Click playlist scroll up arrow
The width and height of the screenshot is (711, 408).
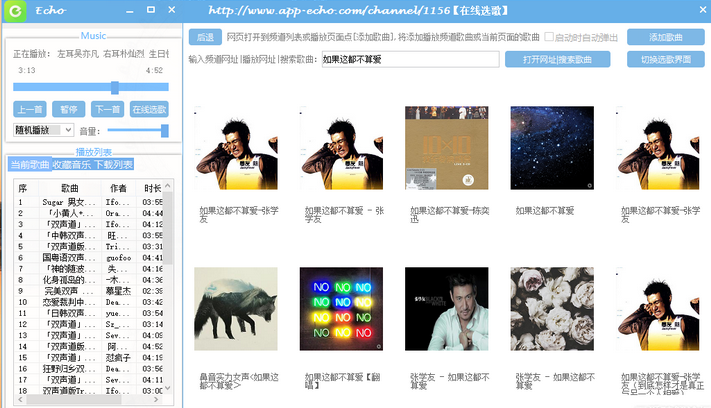click(x=168, y=186)
